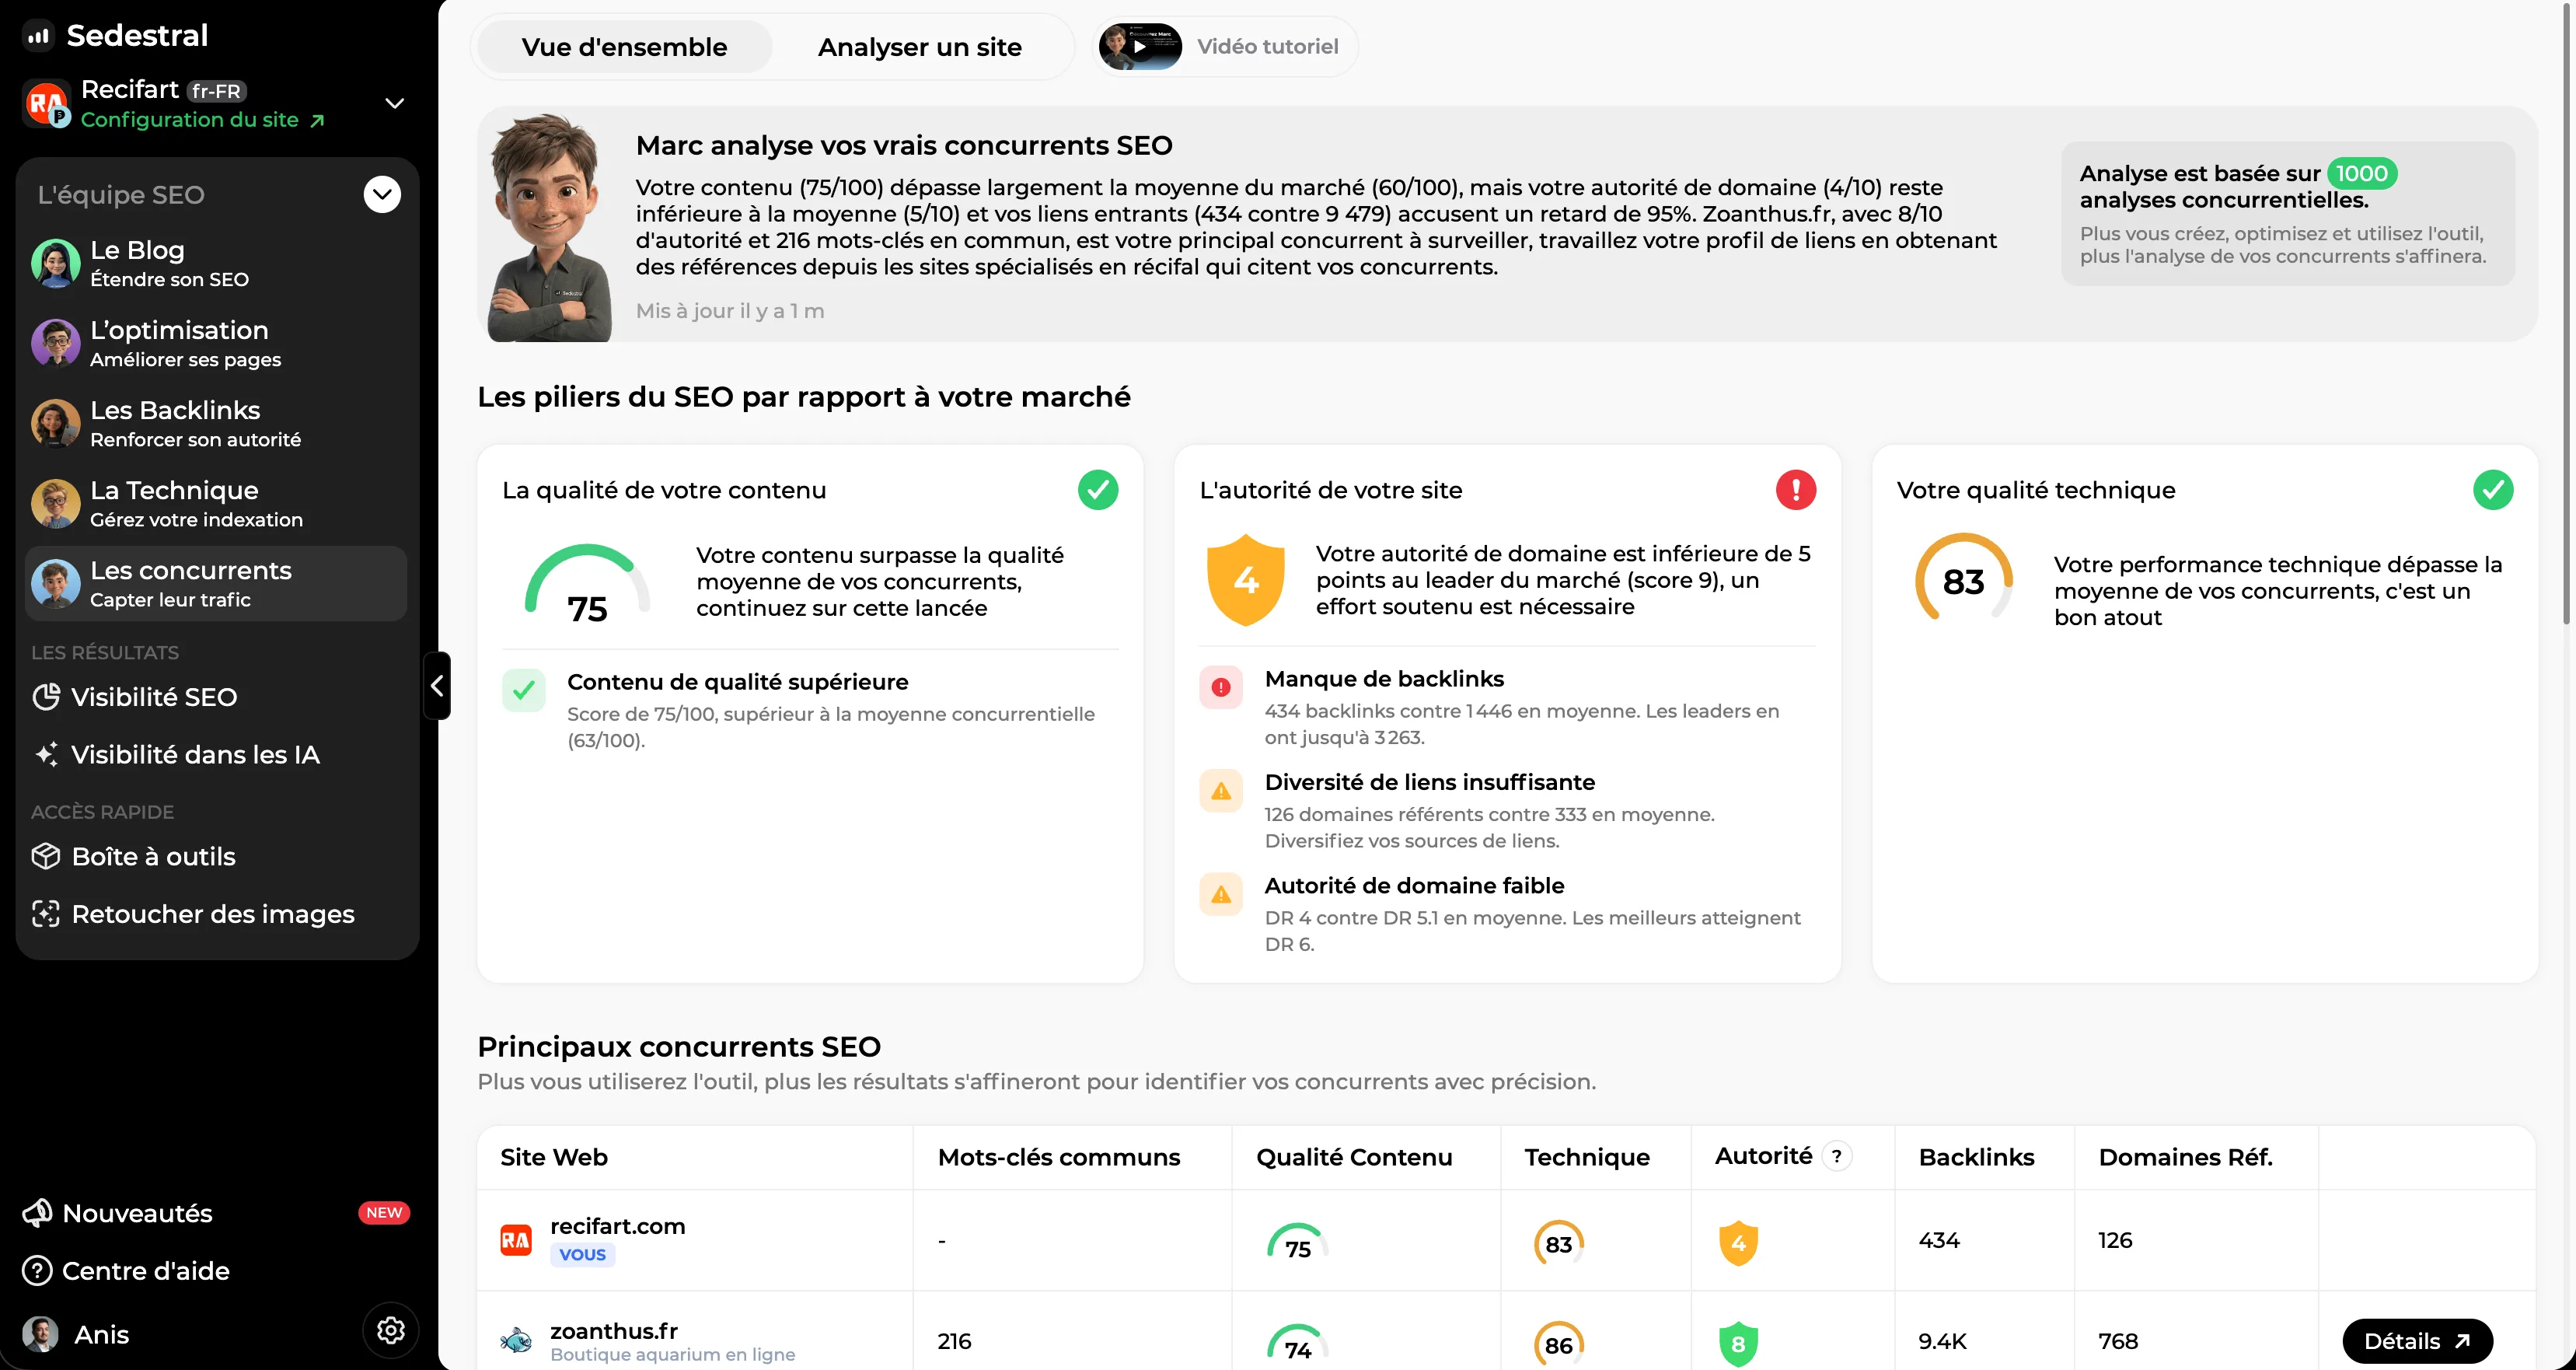The image size is (2576, 1370).
Task: Click the Mots-clés communs column header
Action: 1058,1157
